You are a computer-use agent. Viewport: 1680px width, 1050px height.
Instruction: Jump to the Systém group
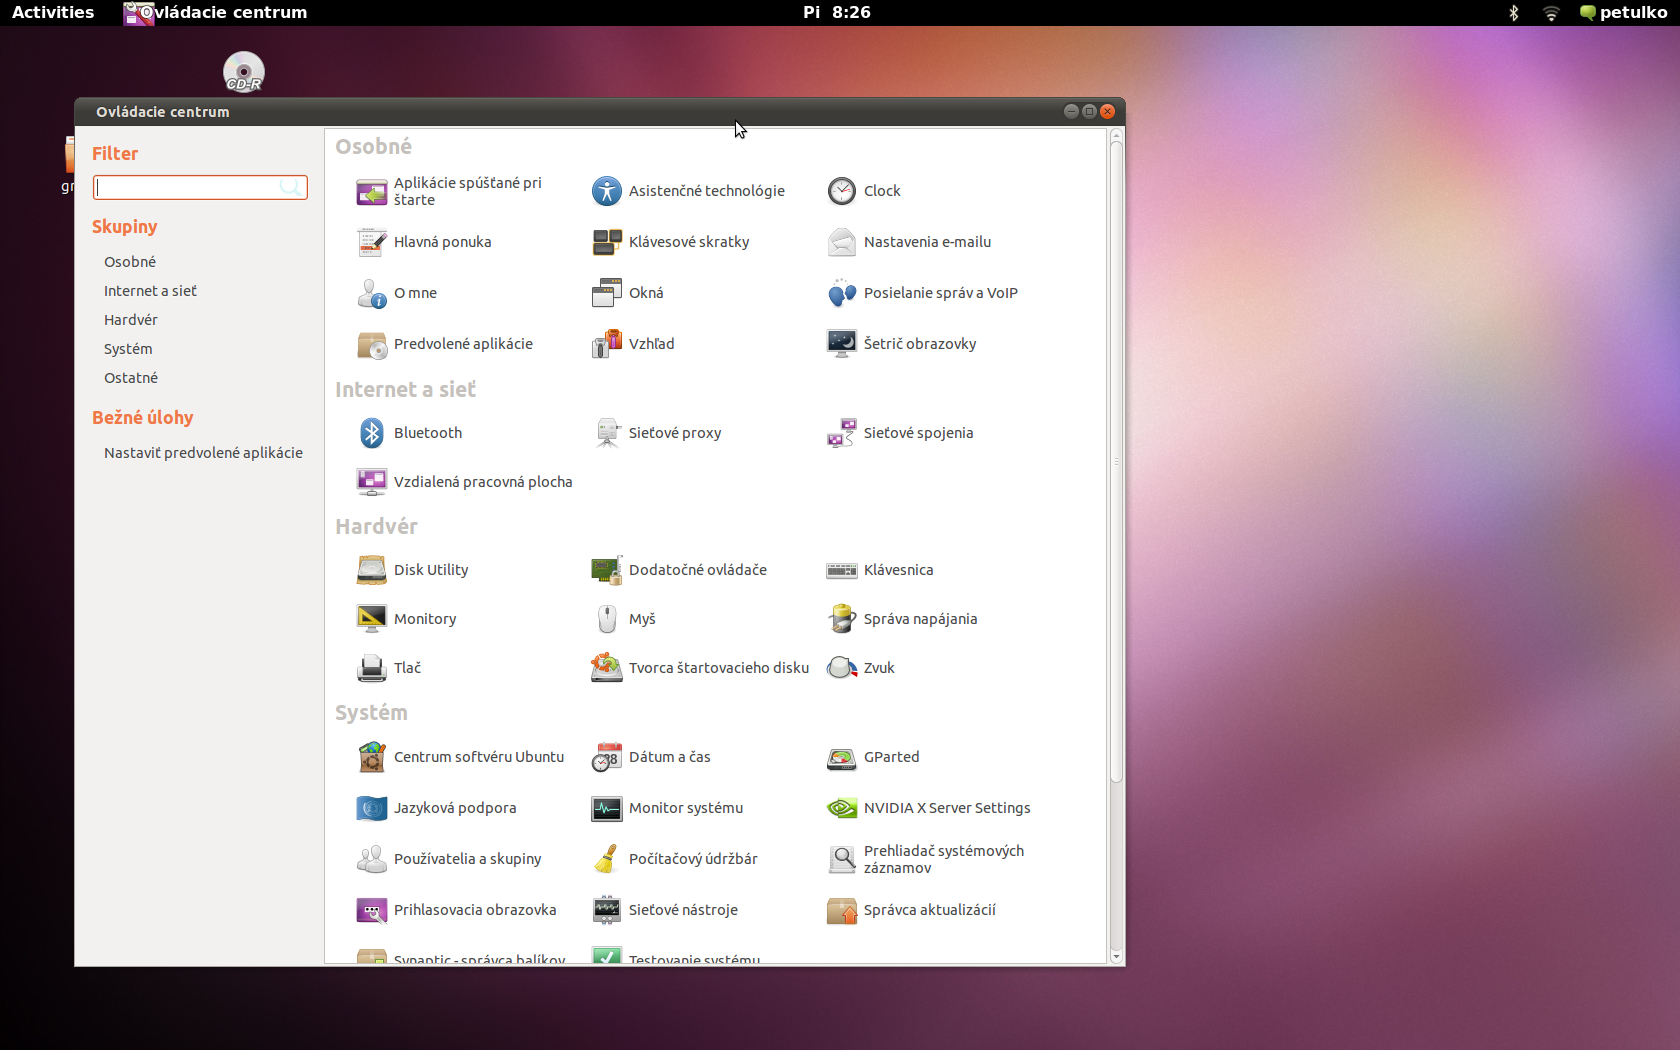pos(128,349)
